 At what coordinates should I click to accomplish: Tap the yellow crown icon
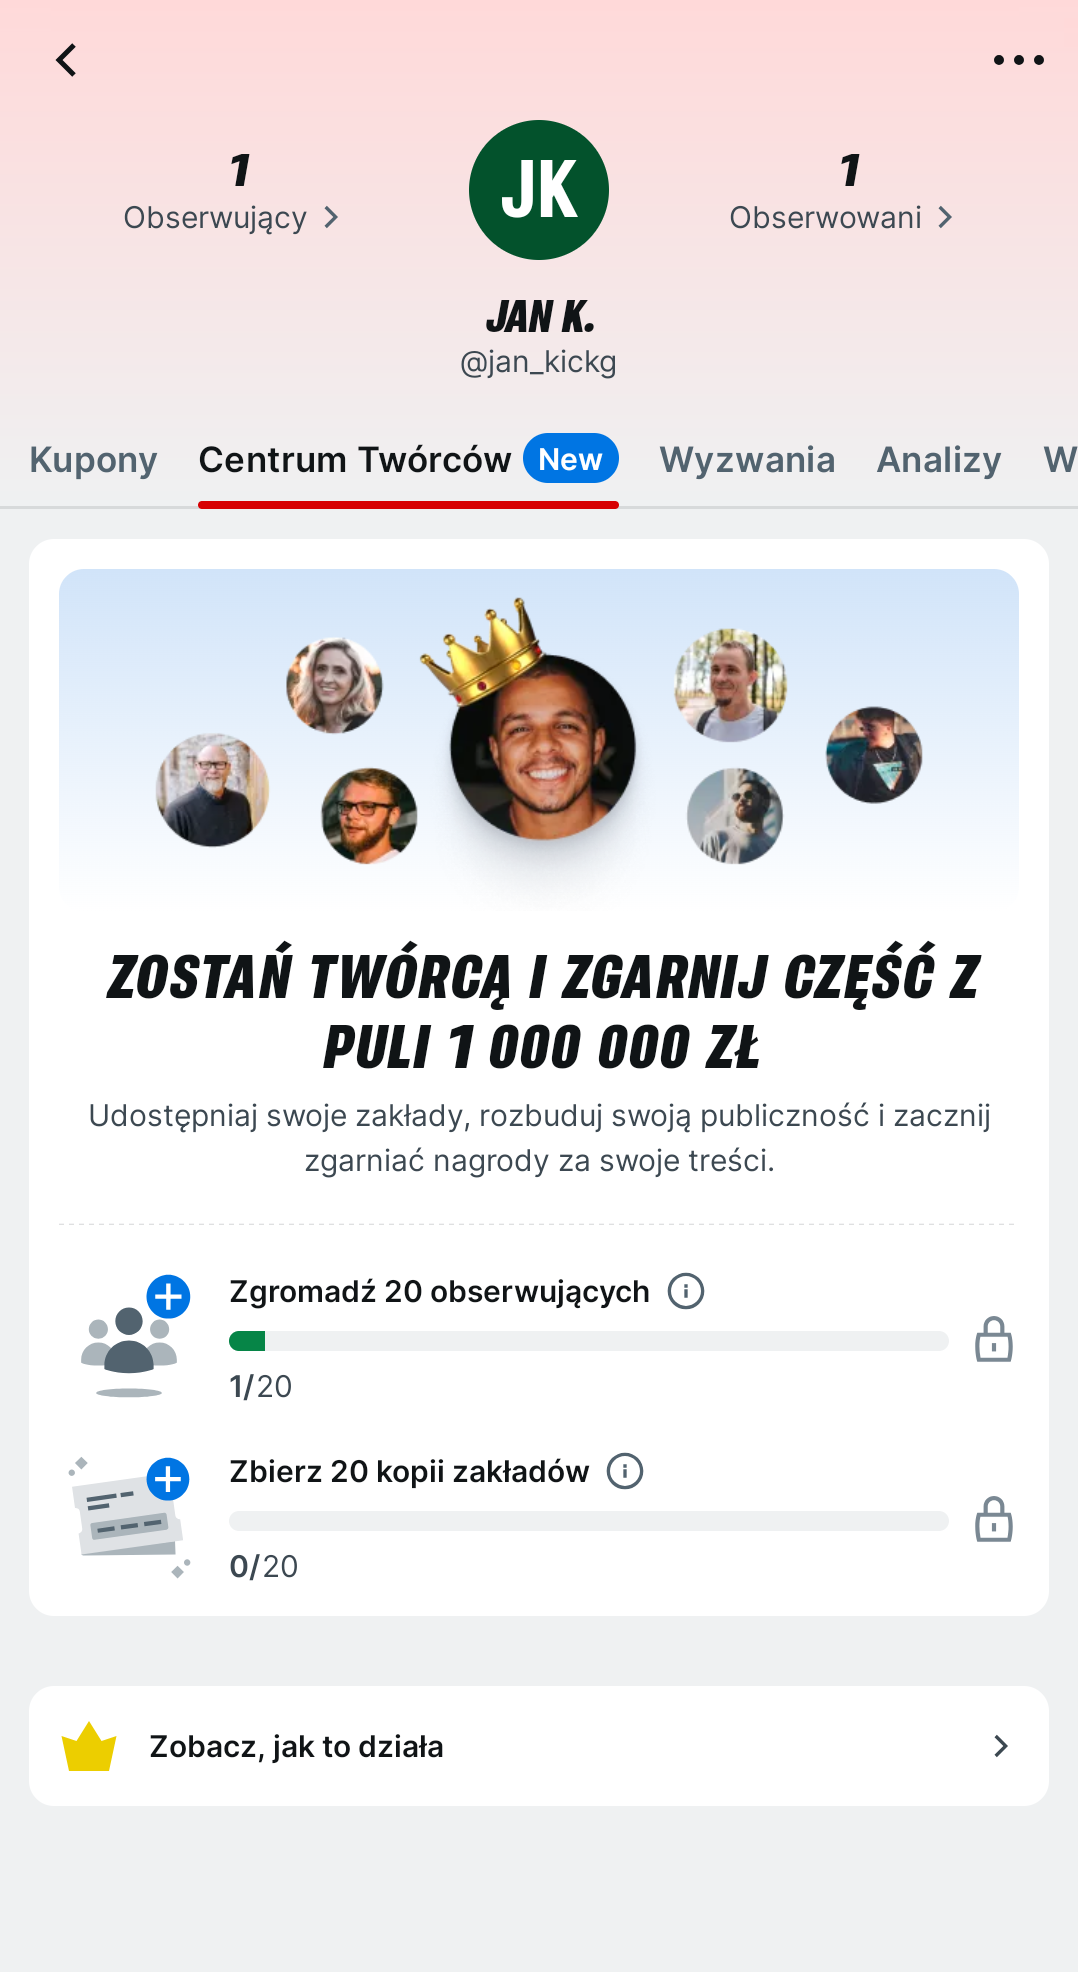[x=89, y=1746]
